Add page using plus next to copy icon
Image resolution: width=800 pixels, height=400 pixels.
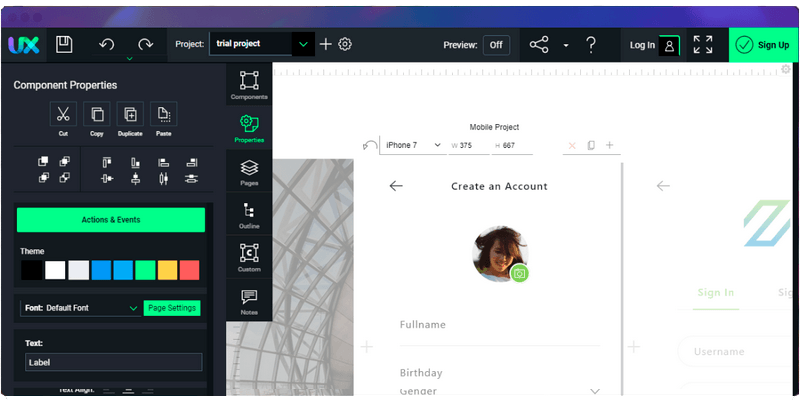coord(609,145)
